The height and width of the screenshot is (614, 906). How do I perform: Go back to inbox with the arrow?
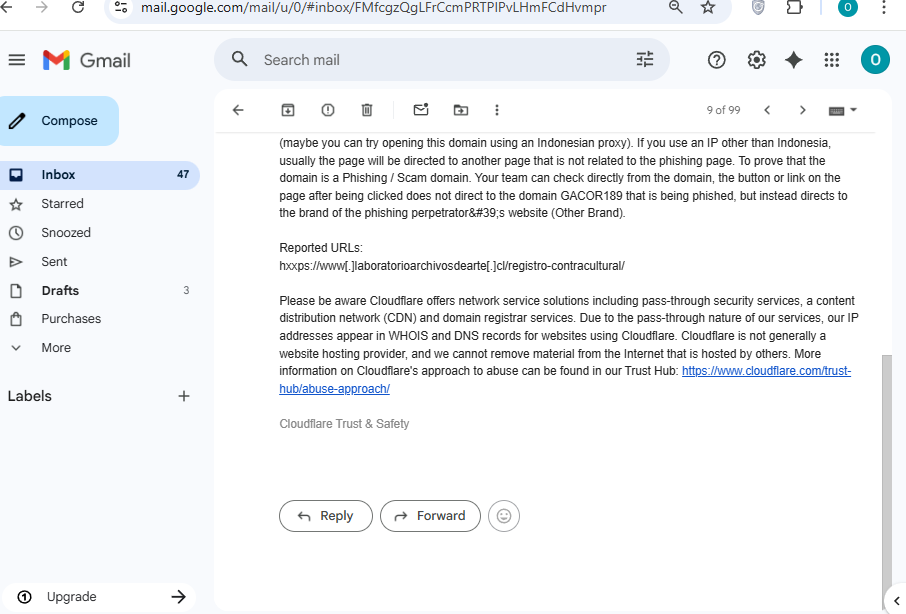(x=238, y=110)
